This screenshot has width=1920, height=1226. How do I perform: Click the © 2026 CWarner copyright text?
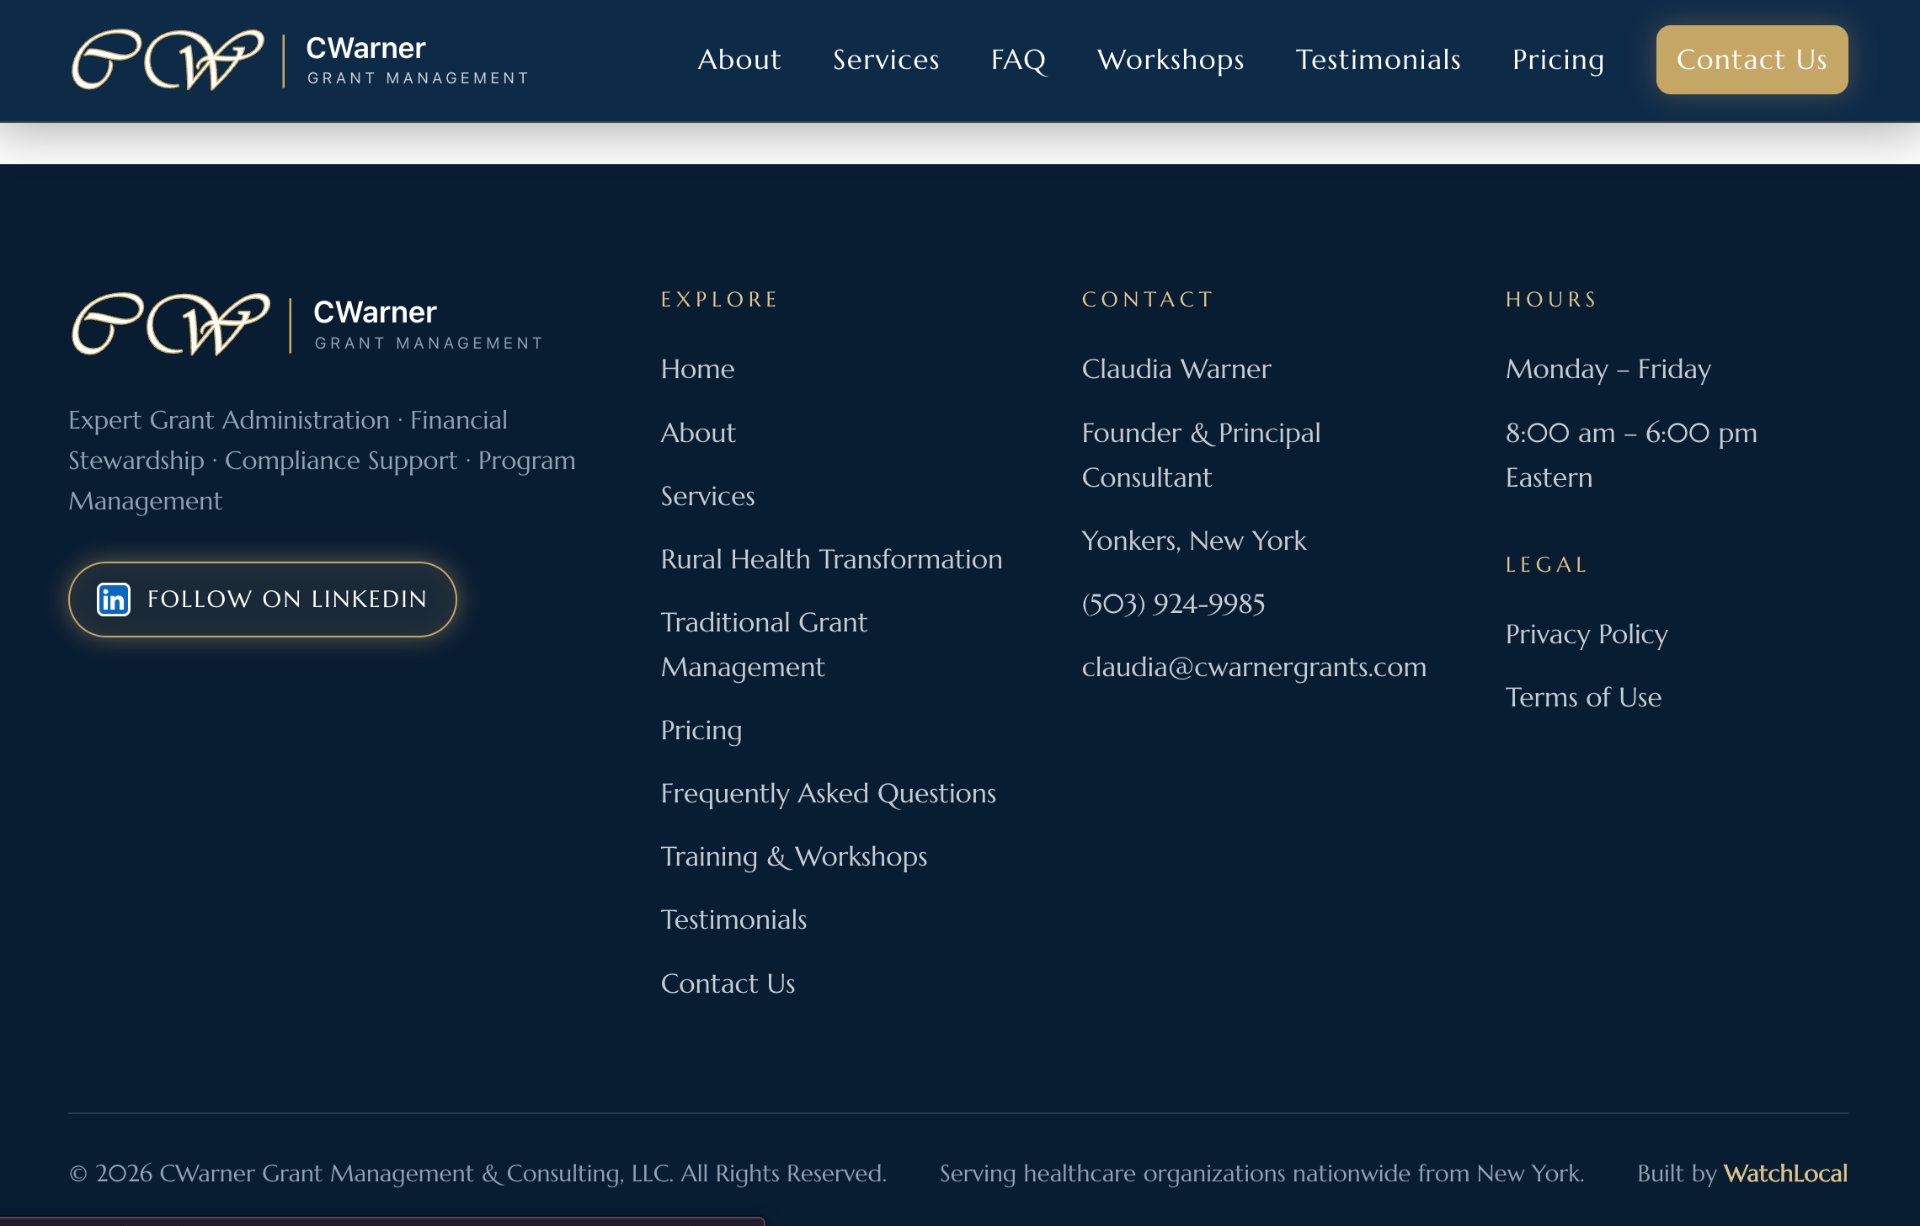click(x=477, y=1173)
